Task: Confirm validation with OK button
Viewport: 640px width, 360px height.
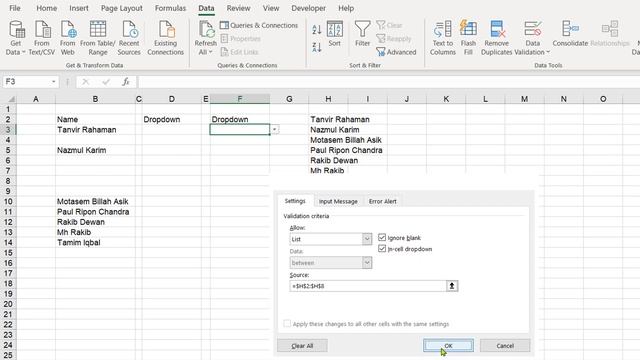Action: pos(448,345)
